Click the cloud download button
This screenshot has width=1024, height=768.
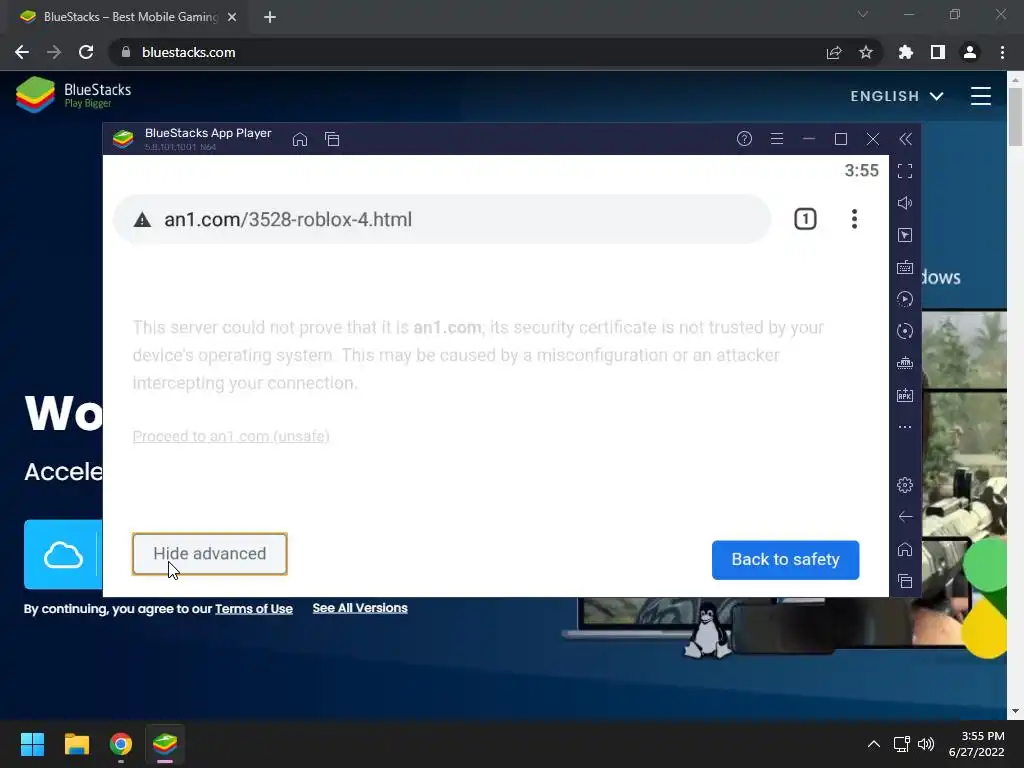63,554
